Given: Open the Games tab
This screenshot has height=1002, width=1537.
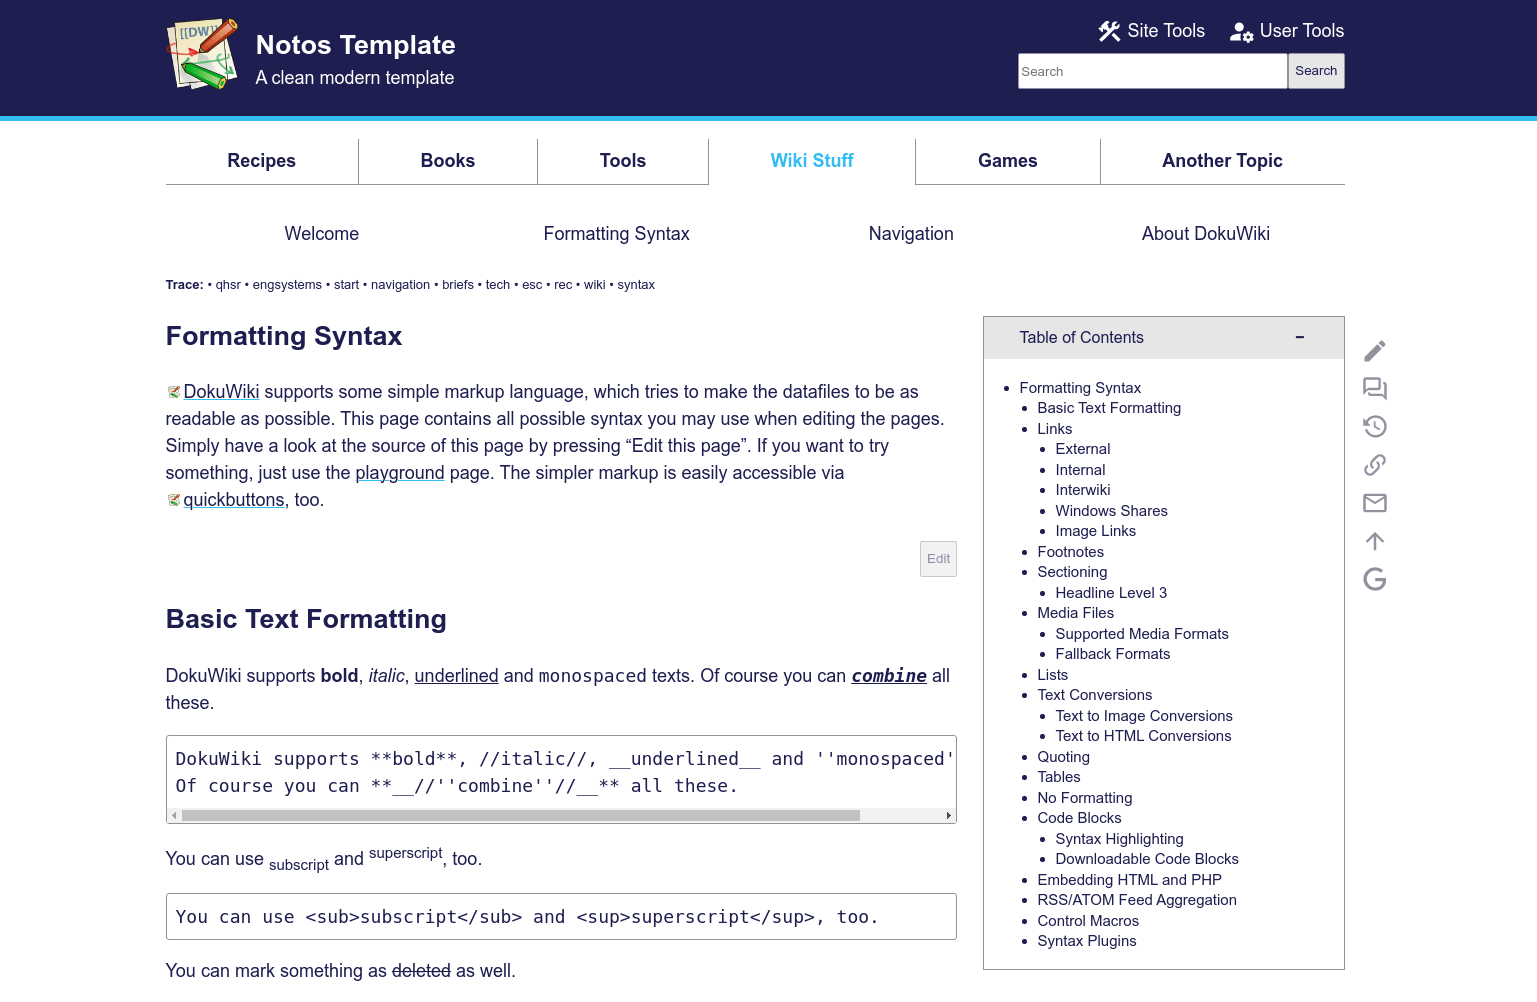Looking at the screenshot, I should click(1008, 161).
